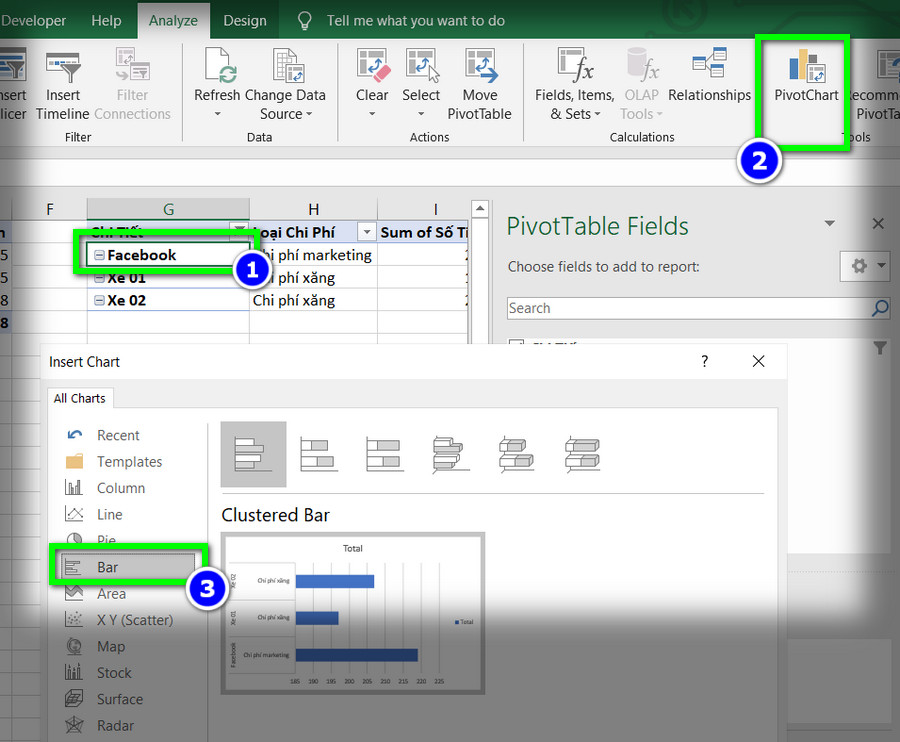The height and width of the screenshot is (742, 900).
Task: Collapse the Facebook row group
Action: (x=99, y=255)
